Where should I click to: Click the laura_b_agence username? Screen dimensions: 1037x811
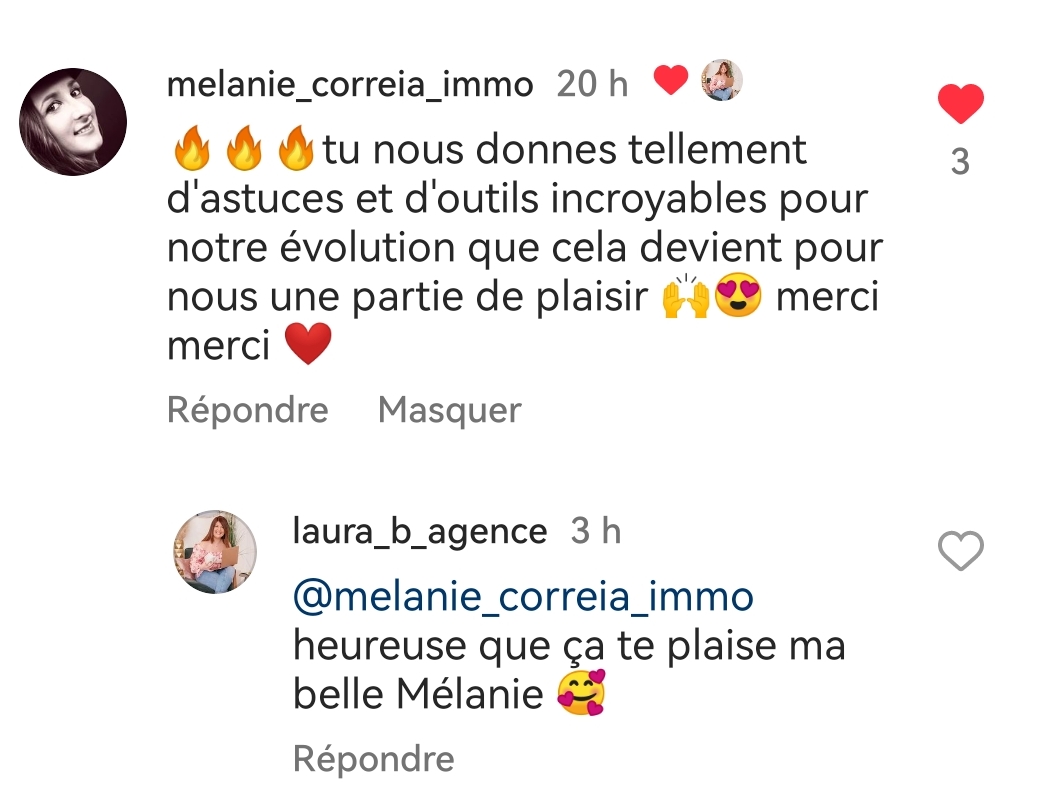point(420,532)
